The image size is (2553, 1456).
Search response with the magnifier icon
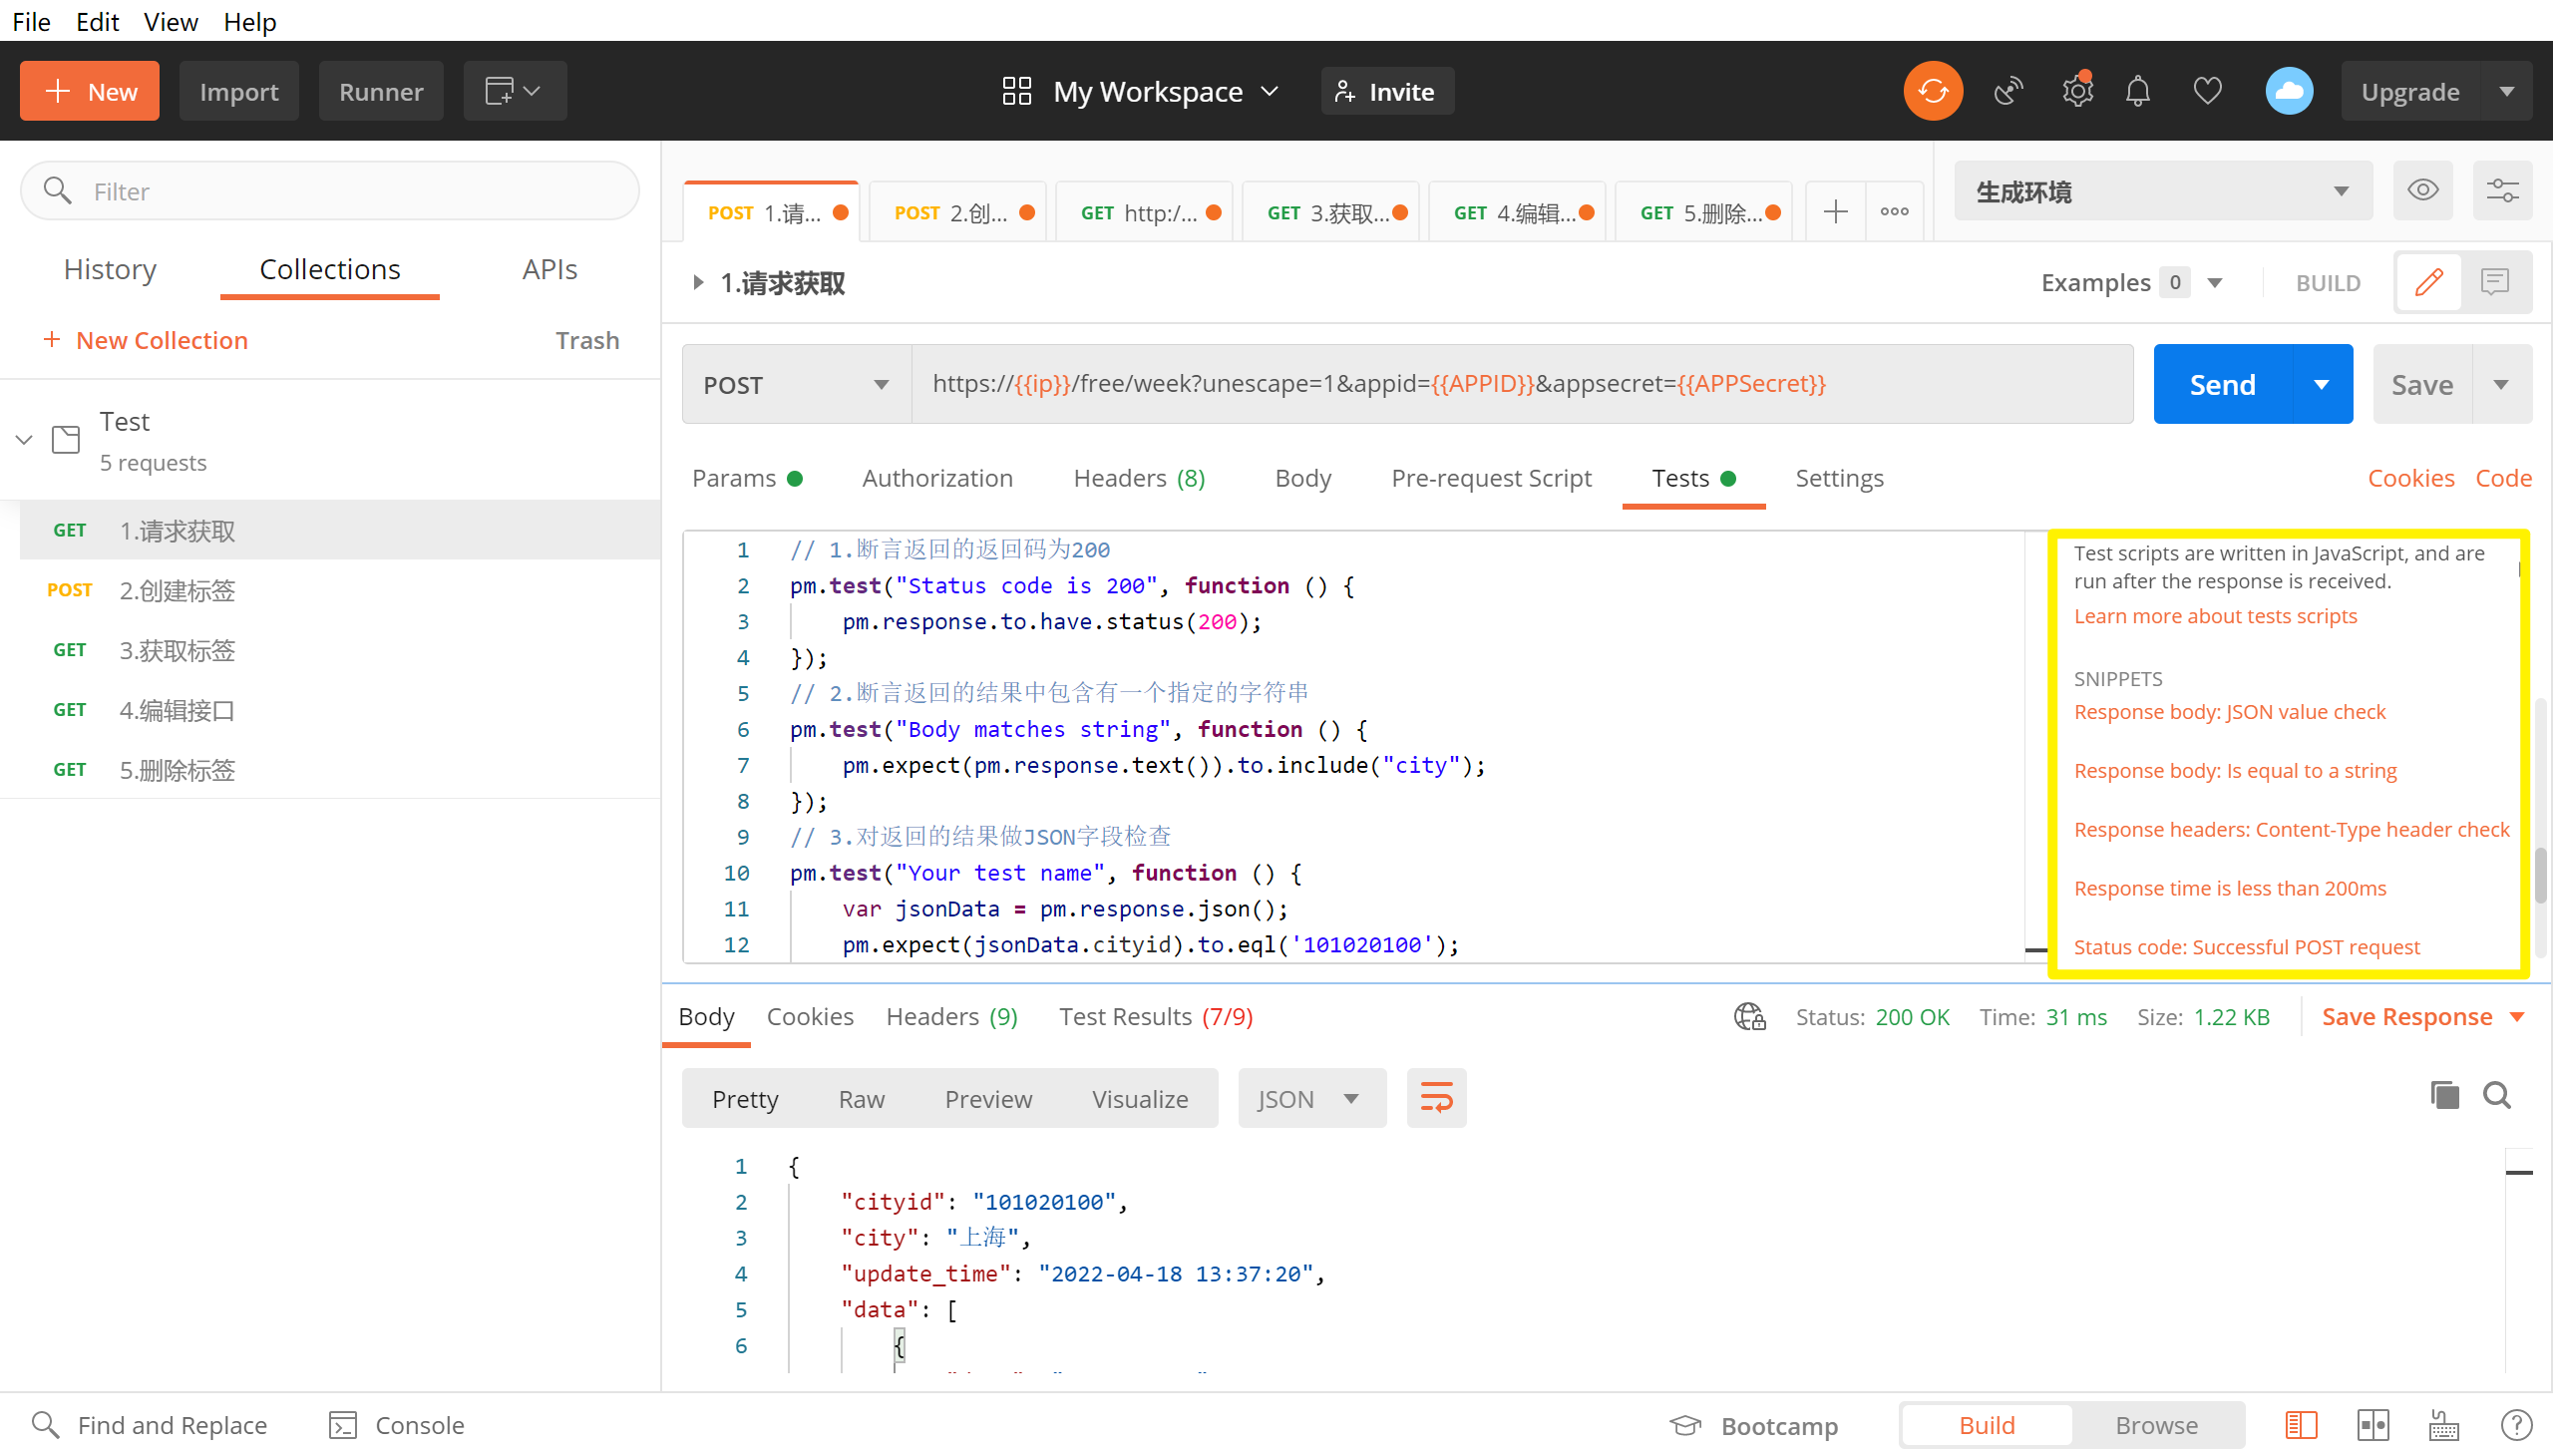[2497, 1095]
